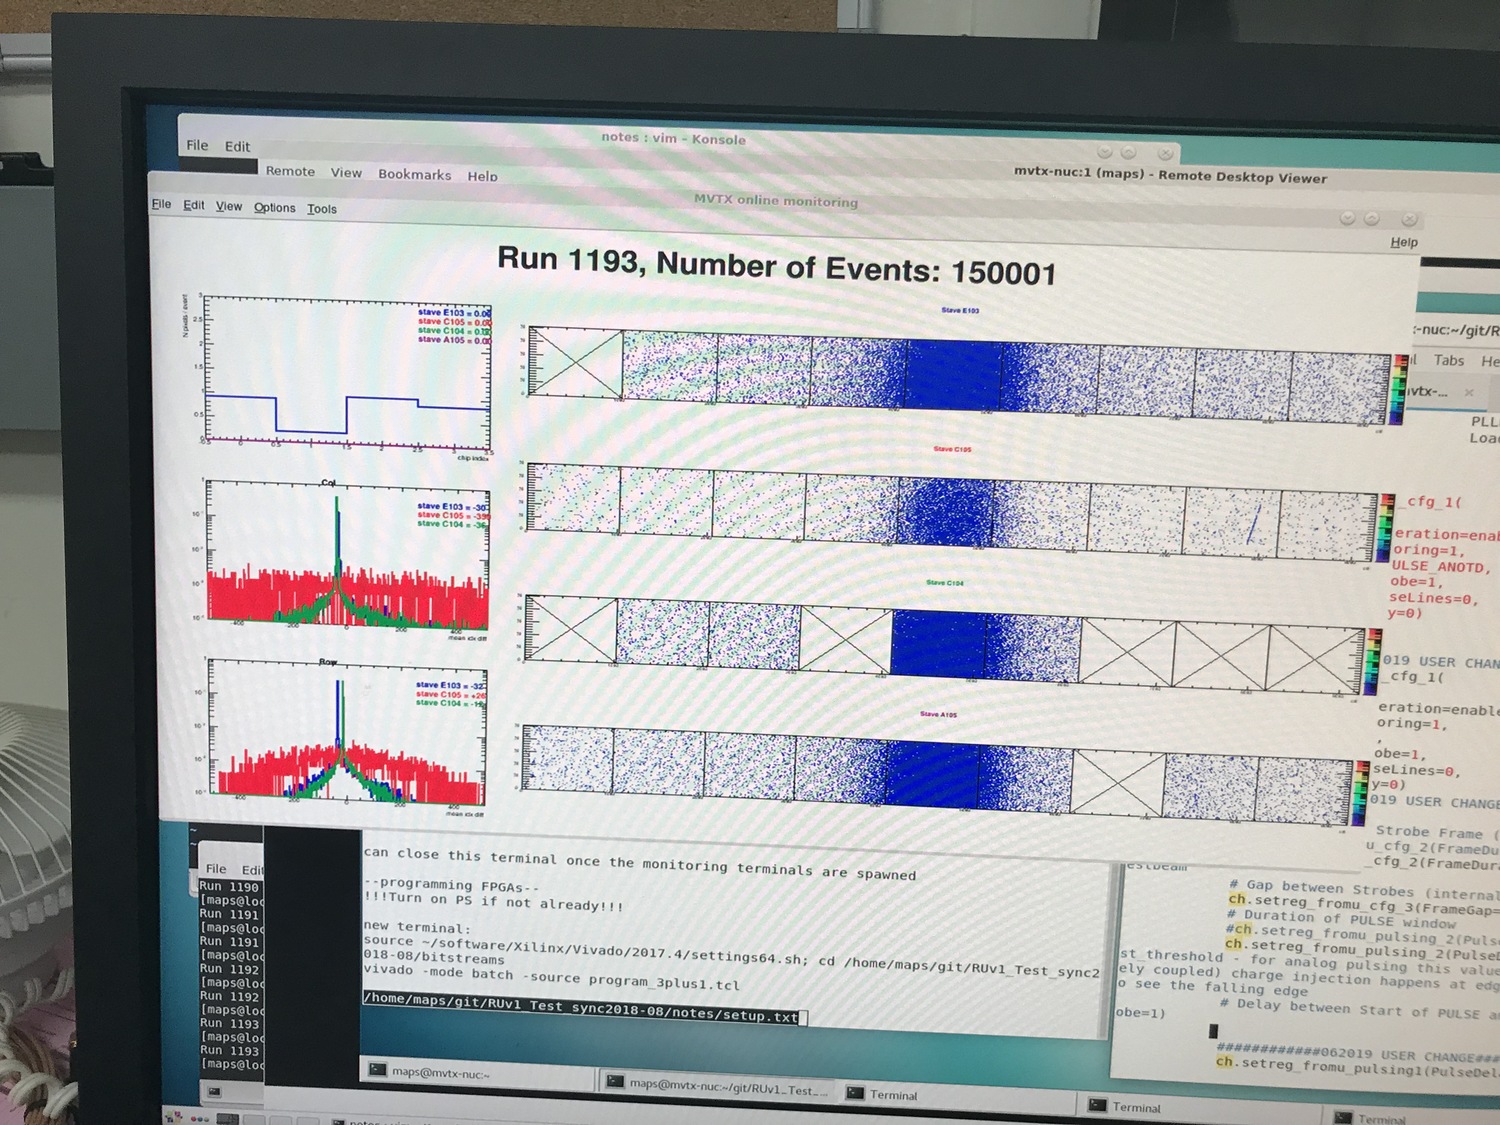Open Edit menu in MVTX online monitoring
1500x1125 pixels.
coord(194,205)
